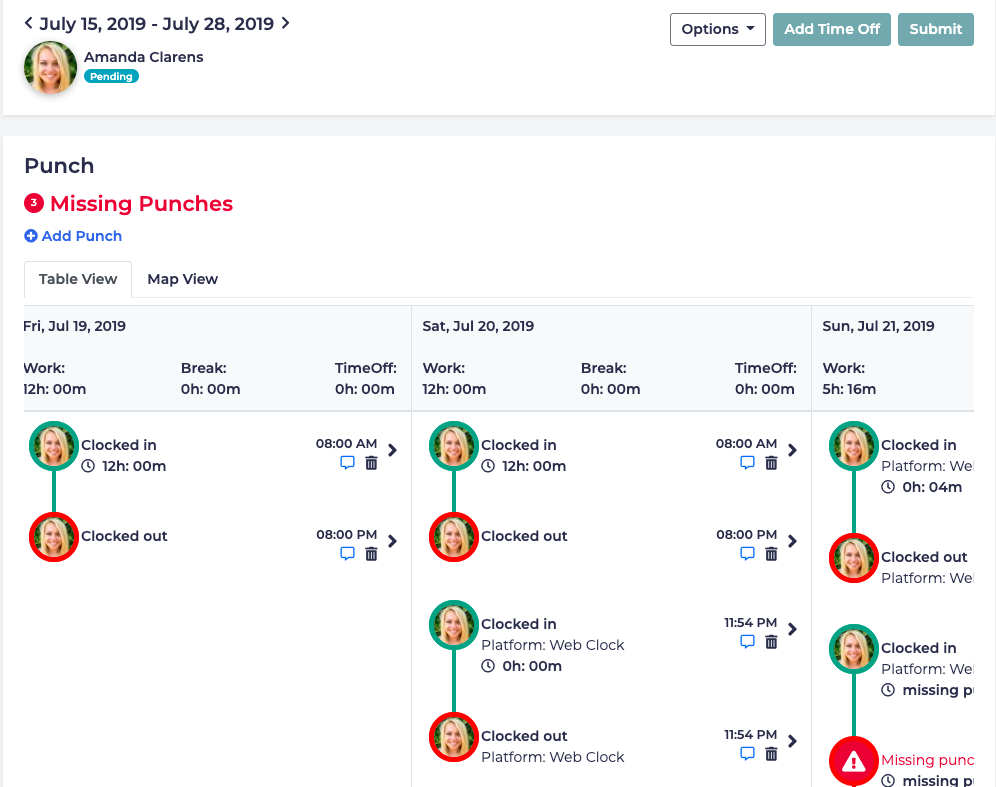The image size is (996, 787).
Task: Click the Add Time Off button
Action: [x=831, y=29]
